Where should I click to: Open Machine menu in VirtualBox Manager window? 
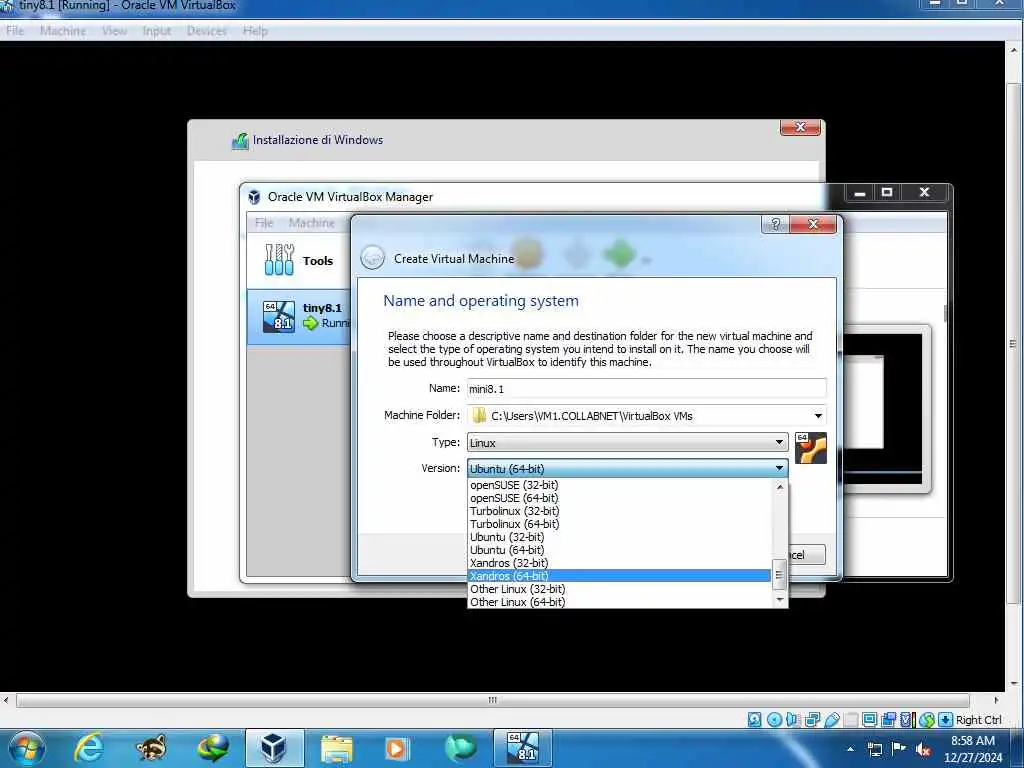(312, 223)
